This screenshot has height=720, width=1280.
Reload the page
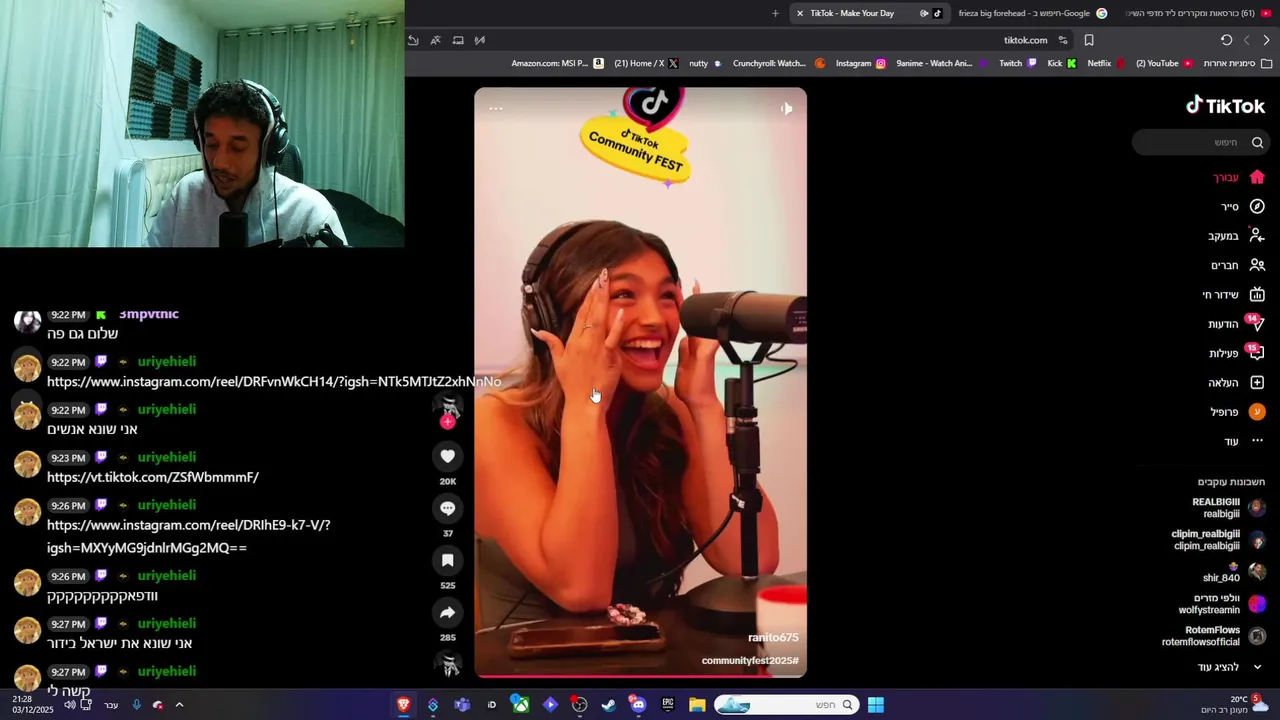[1226, 40]
